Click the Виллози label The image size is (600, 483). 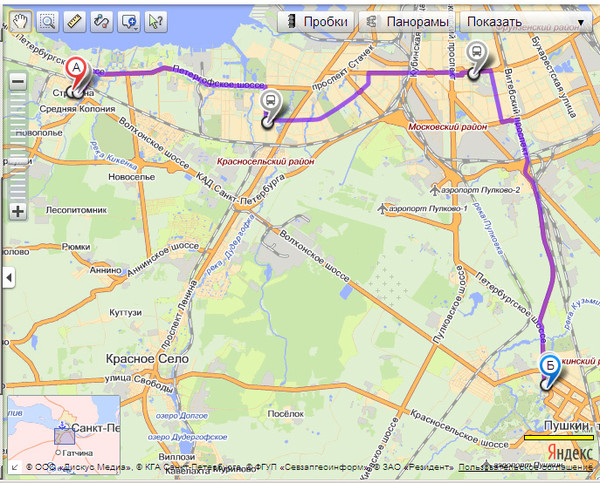(x=177, y=457)
